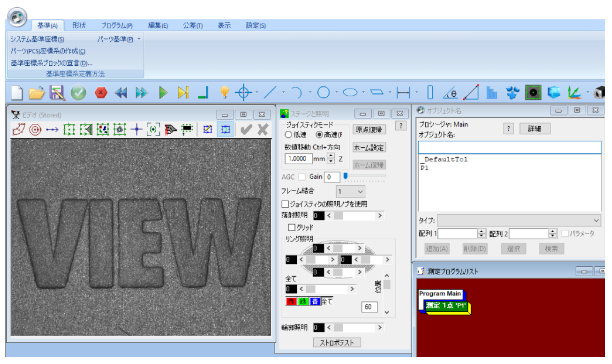Image resolution: width=612 pixels, height=364 pixels.
Task: Toggle the blue ring light color
Action: pyautogui.click(x=315, y=302)
